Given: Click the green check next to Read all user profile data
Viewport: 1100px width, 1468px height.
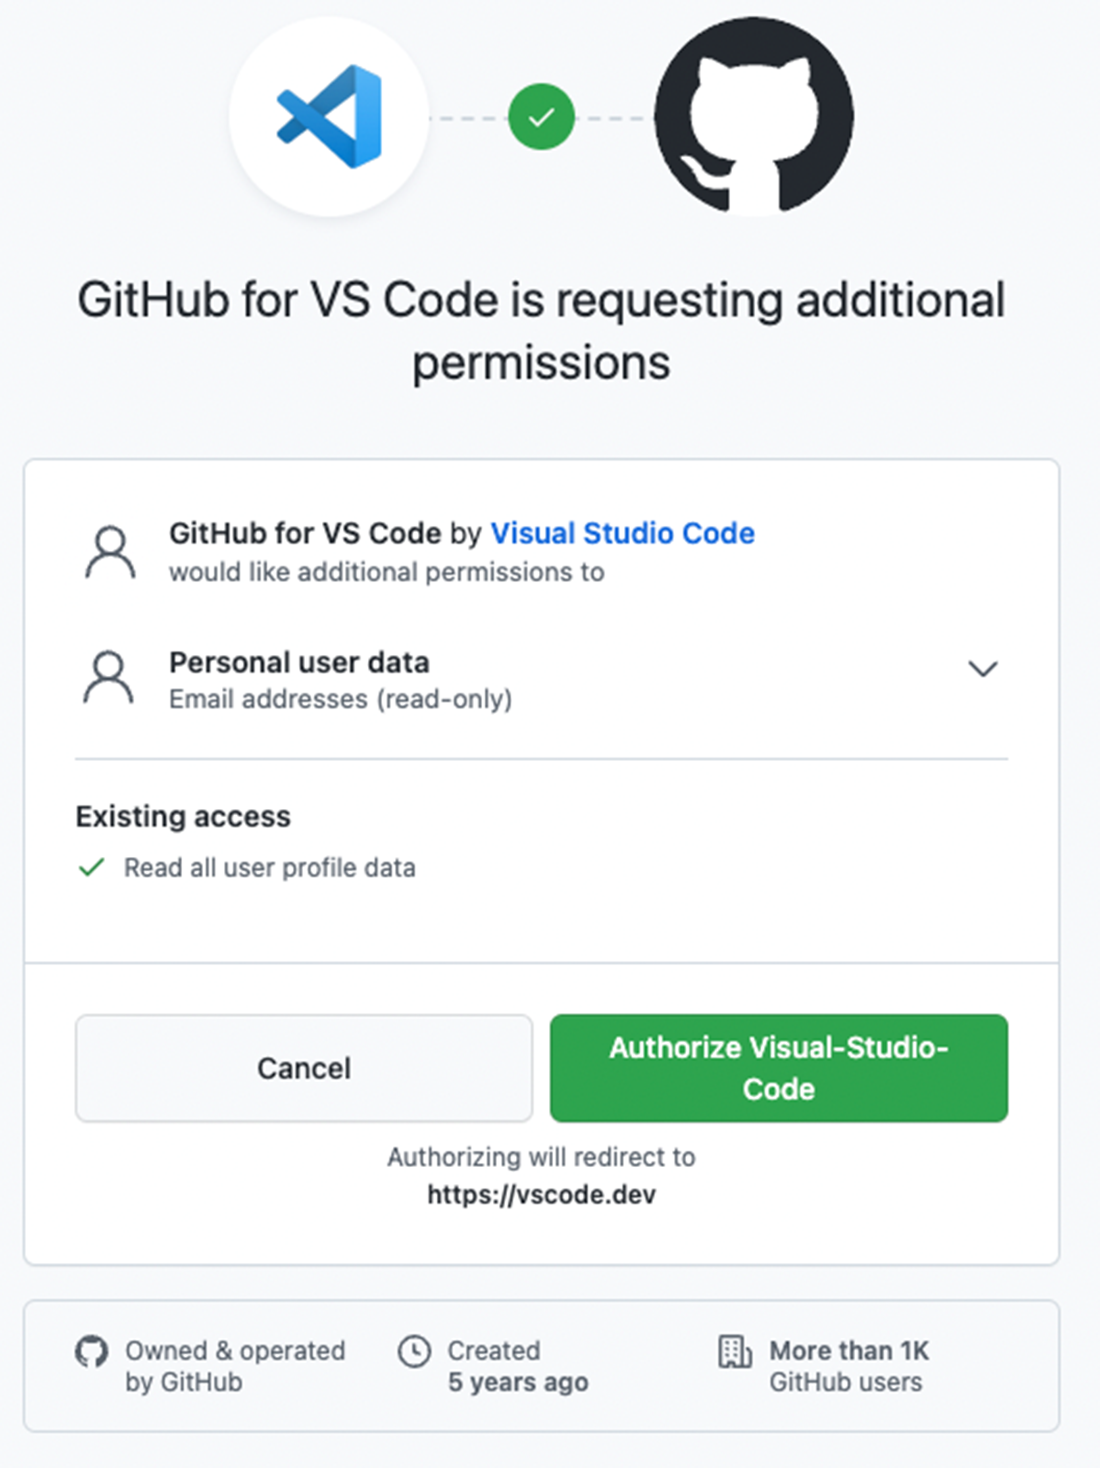Looking at the screenshot, I should (x=91, y=867).
